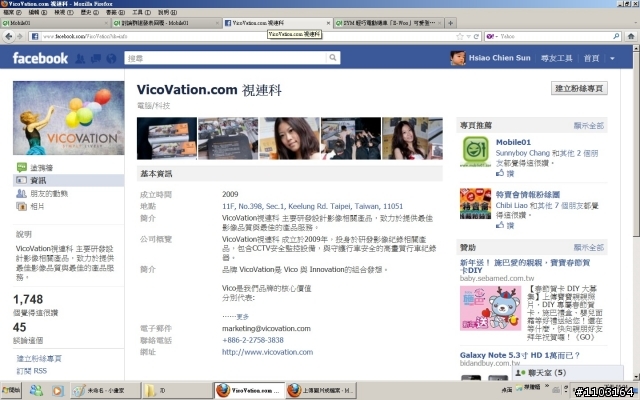The height and width of the screenshot is (400, 640).
Task: Open the Firefox home page icon
Action: pos(631,36)
